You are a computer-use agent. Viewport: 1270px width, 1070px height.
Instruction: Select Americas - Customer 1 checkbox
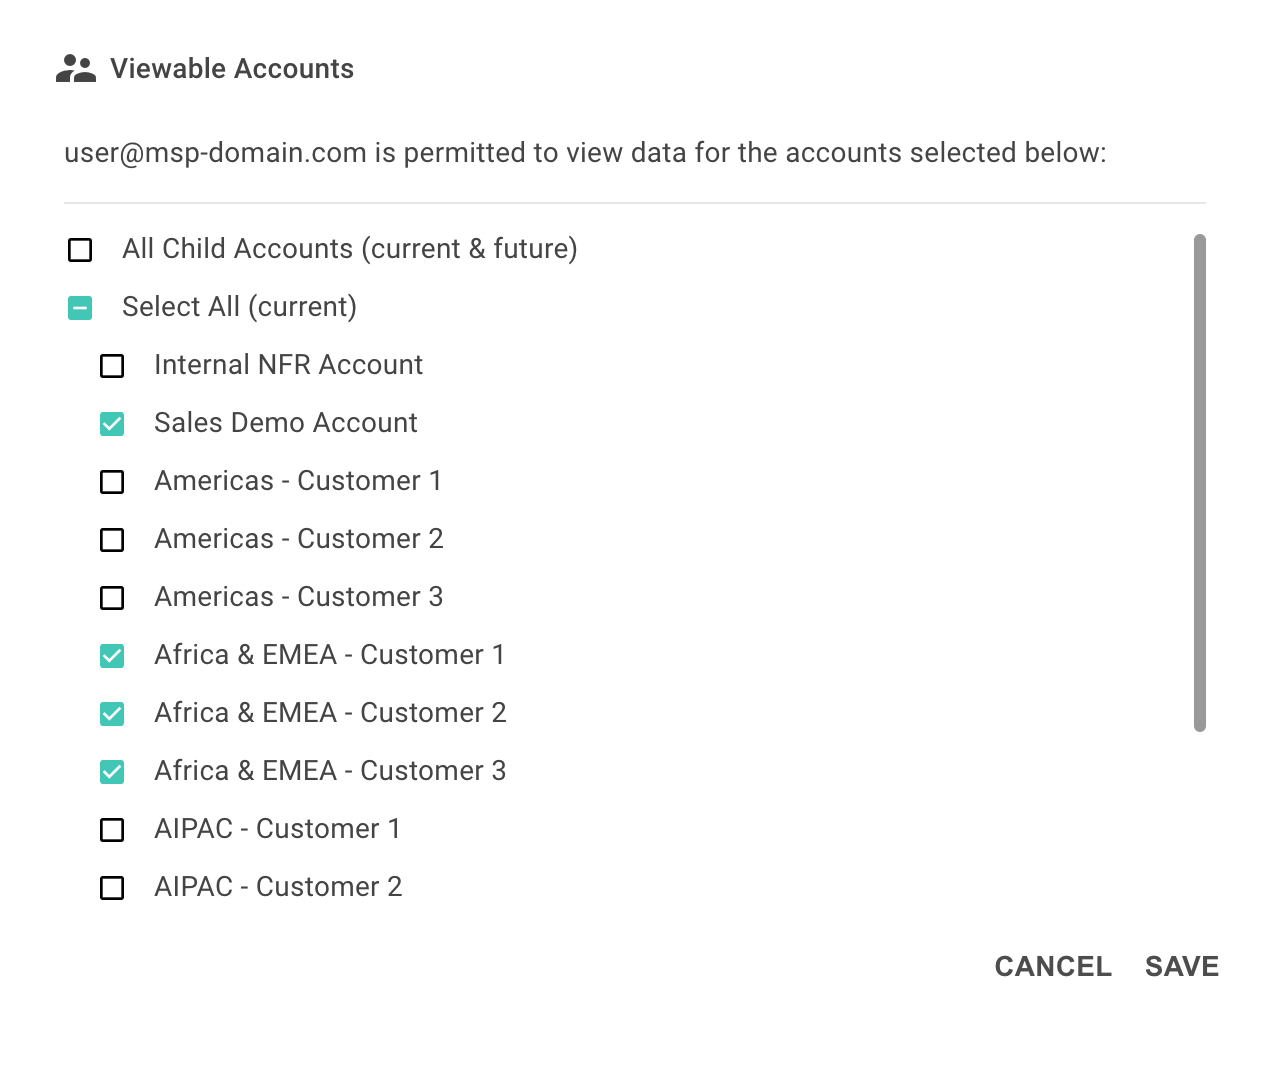pos(112,481)
